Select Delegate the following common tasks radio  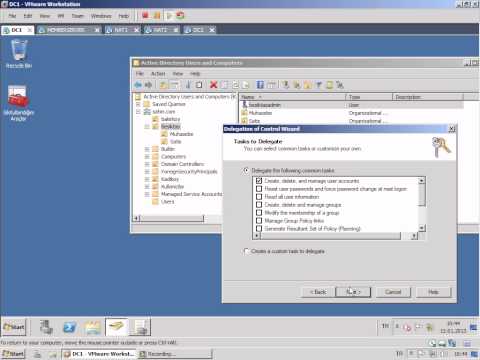point(246,170)
